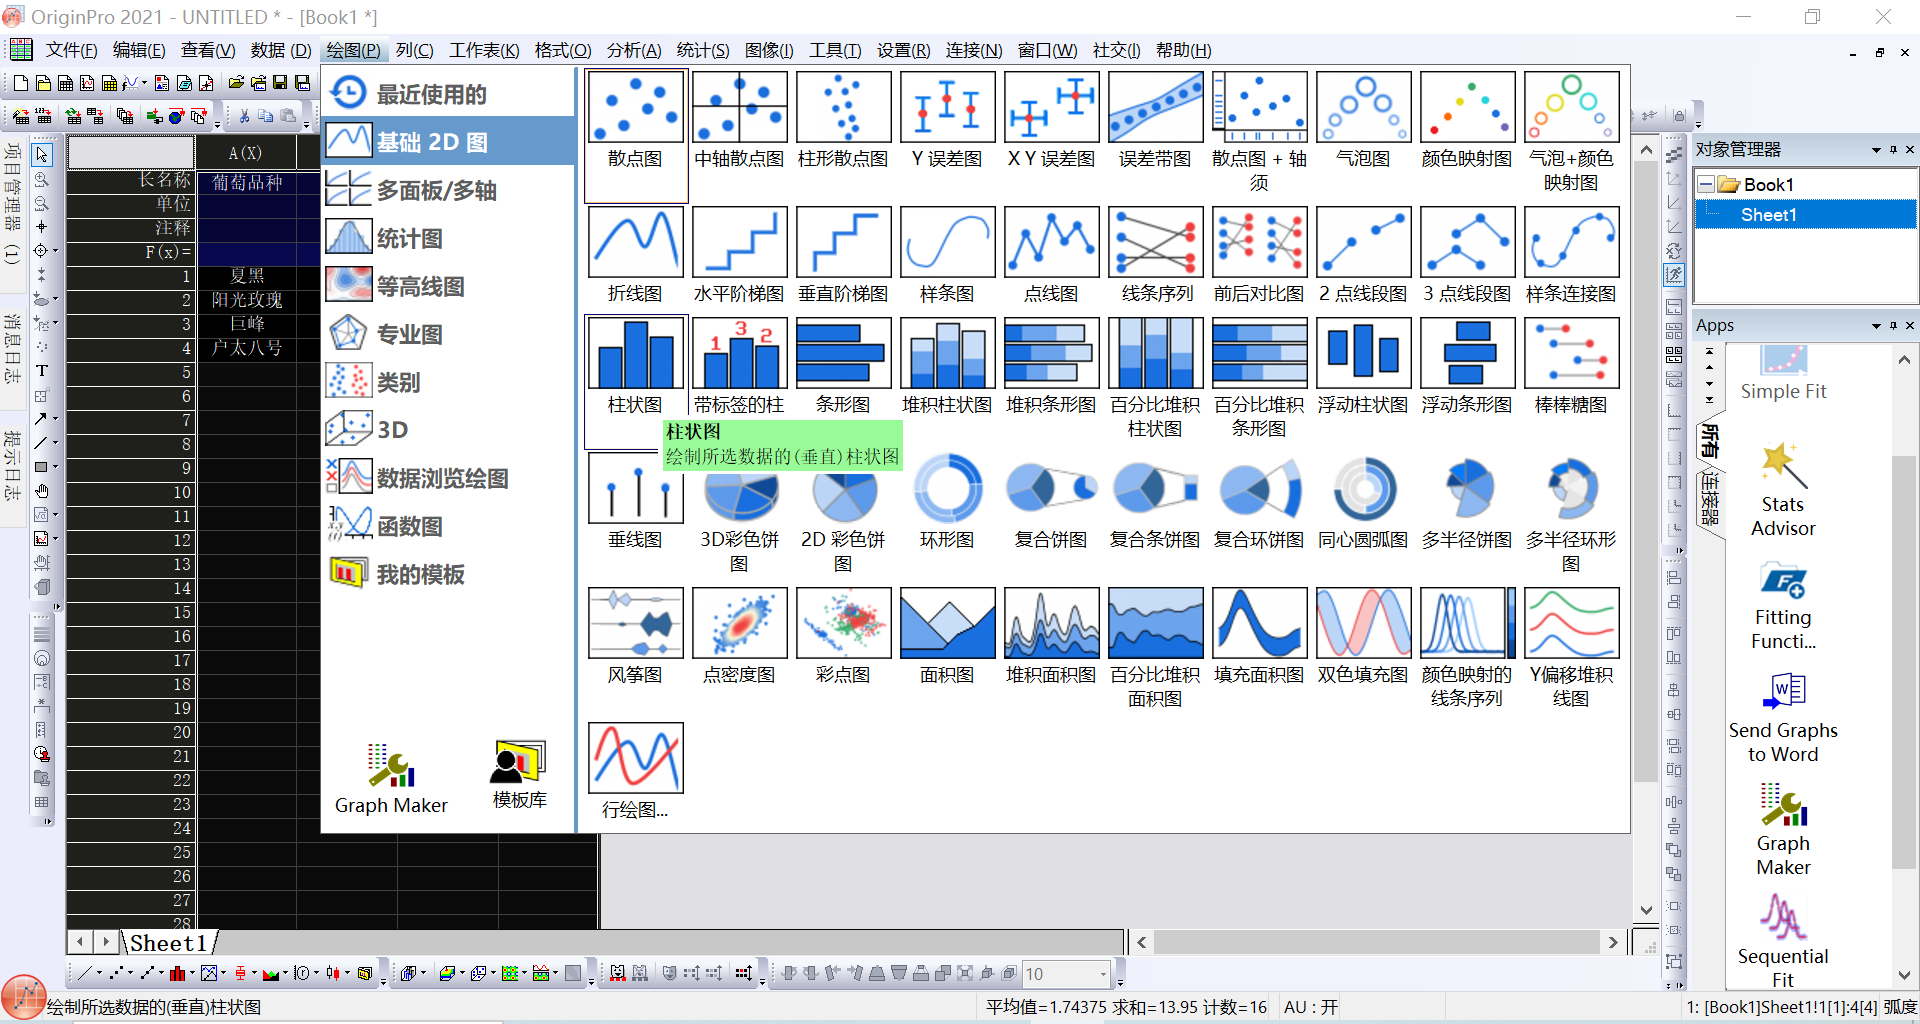1920x1024 pixels.
Task: Switch to the Sheet1 worksheet tab
Action: point(168,943)
